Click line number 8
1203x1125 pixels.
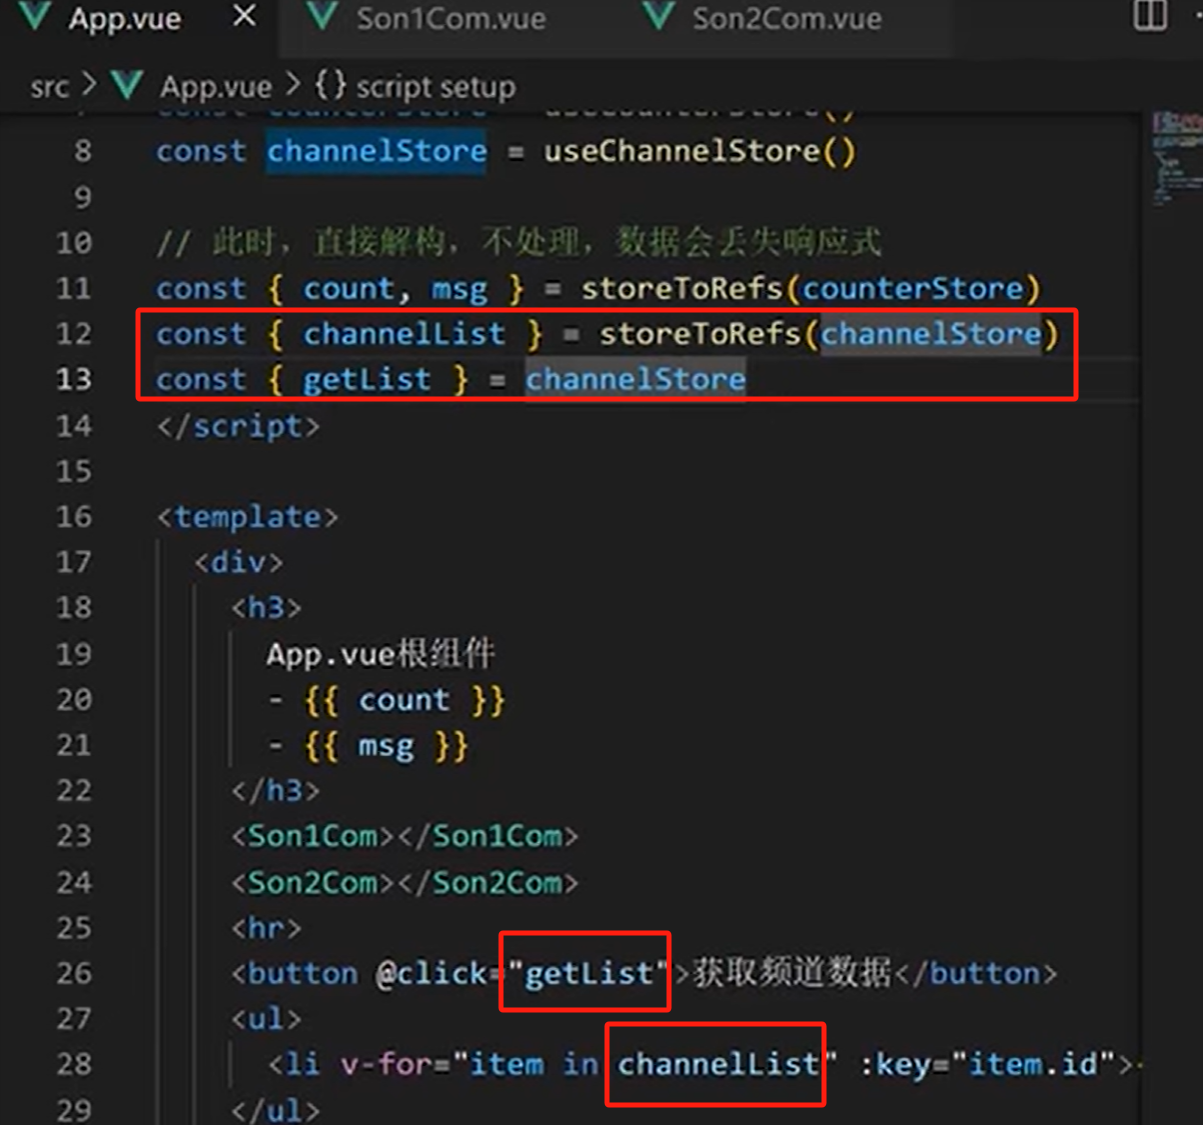coord(83,151)
